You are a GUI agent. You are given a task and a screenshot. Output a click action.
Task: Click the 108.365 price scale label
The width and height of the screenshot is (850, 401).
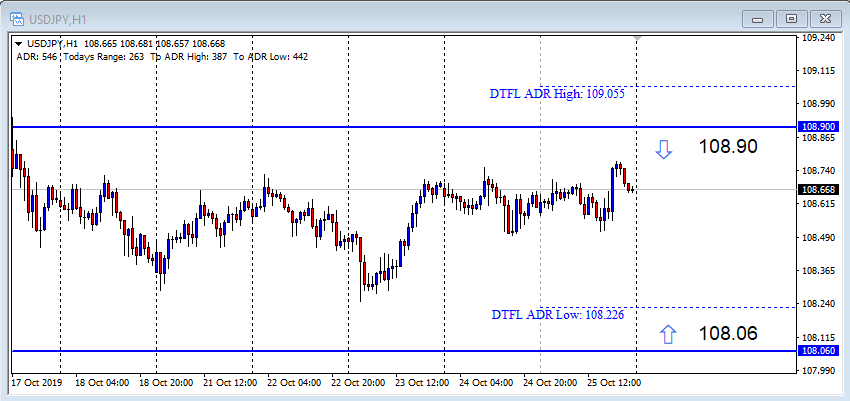click(819, 271)
